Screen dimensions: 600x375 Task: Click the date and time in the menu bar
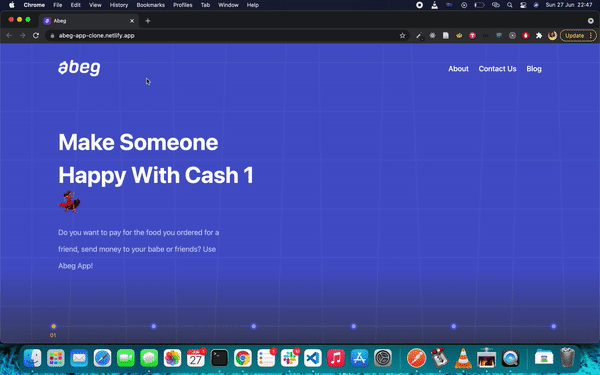569,5
